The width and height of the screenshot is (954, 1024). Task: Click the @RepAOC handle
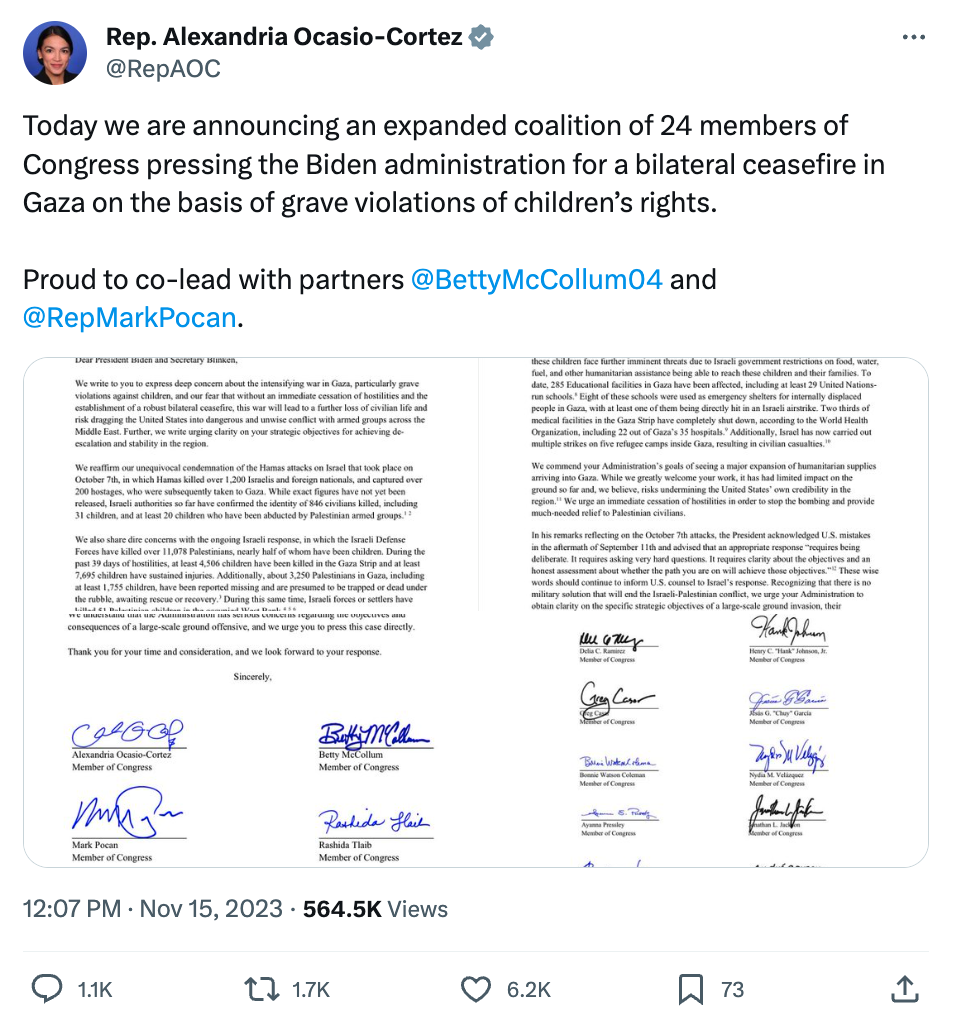[163, 68]
